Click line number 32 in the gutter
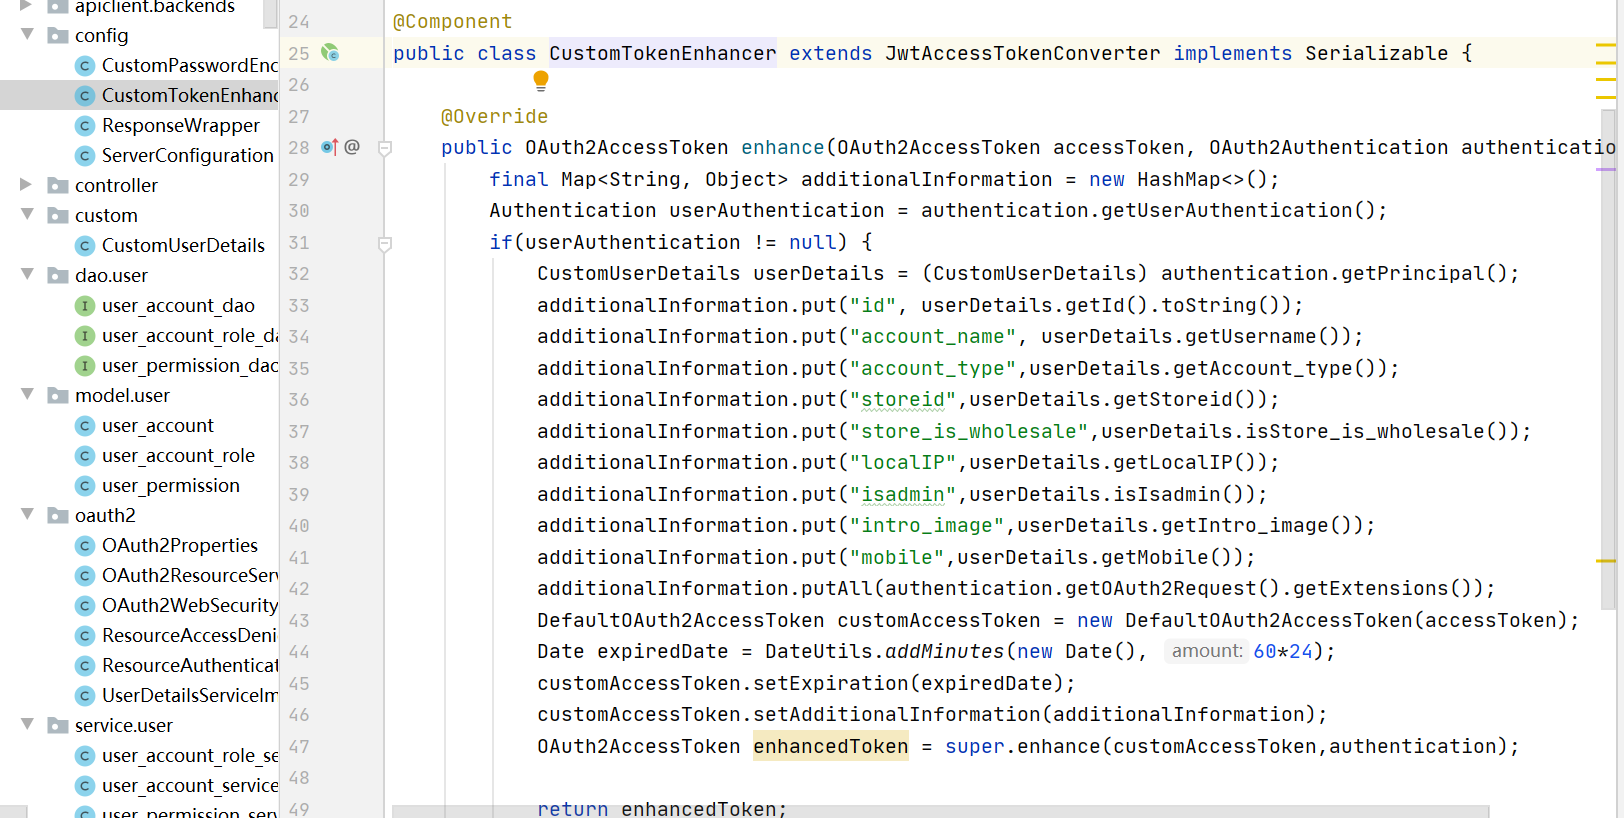 tap(299, 274)
